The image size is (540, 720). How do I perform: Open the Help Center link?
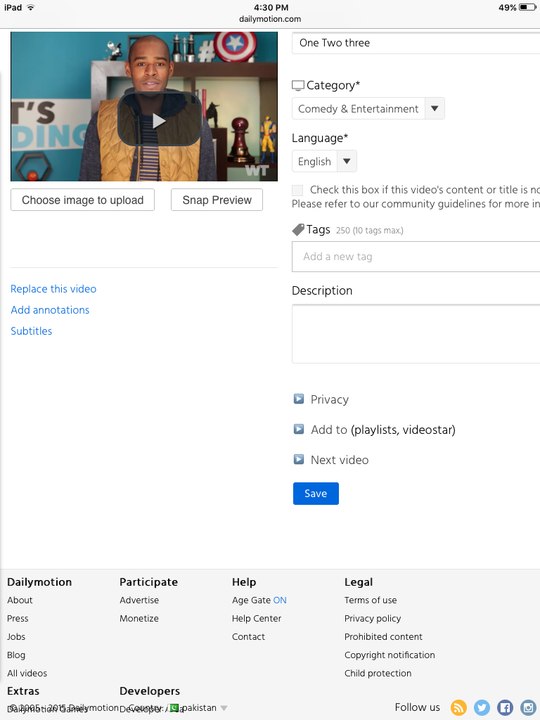point(256,618)
